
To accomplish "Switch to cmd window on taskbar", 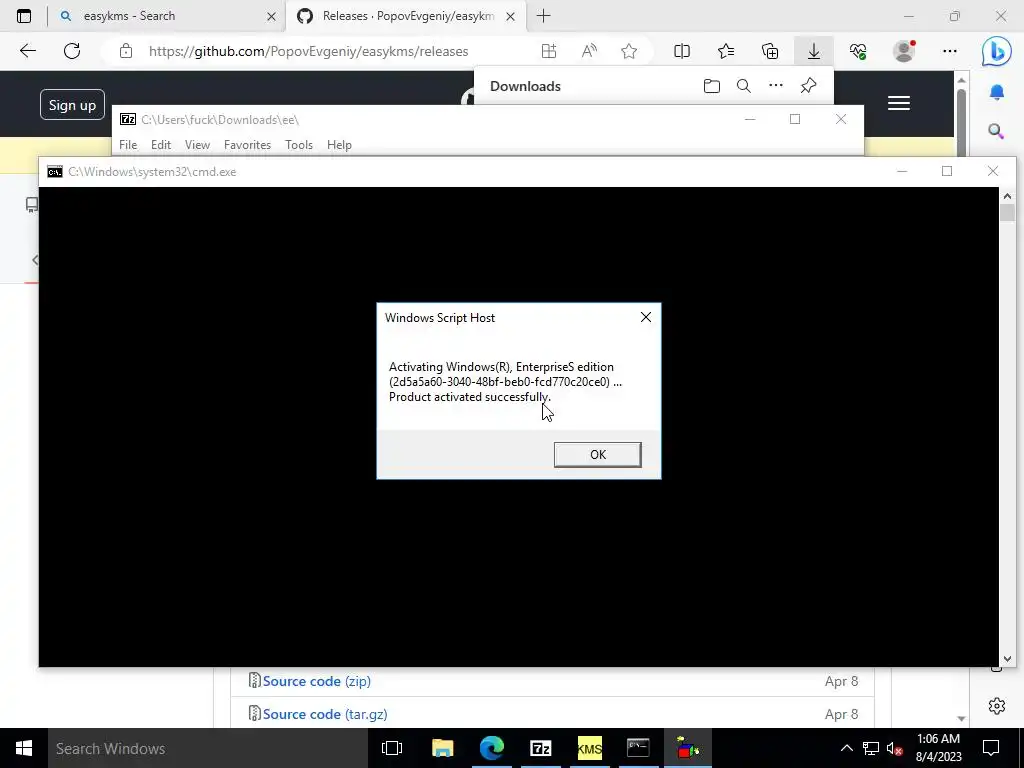I will (x=638, y=748).
